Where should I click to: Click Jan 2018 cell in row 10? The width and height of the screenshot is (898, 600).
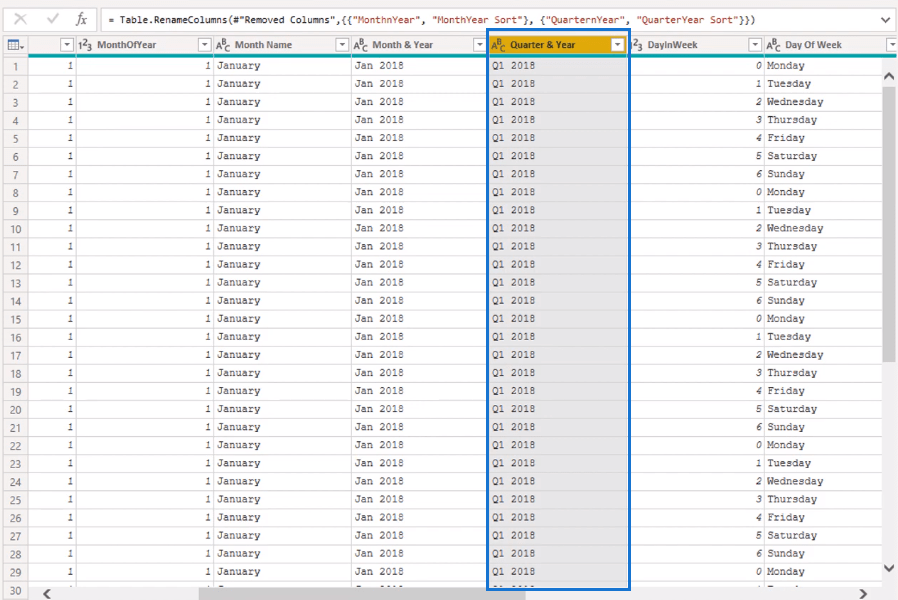pyautogui.click(x=419, y=228)
